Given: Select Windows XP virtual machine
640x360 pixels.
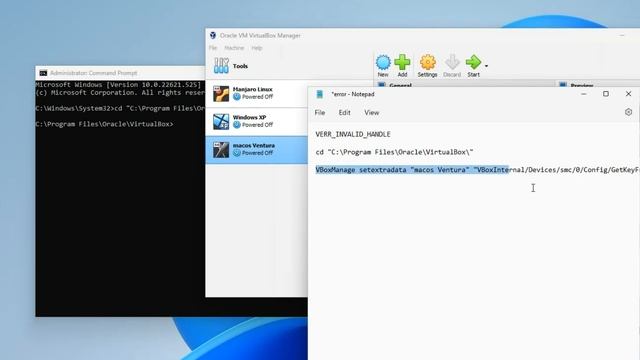Looking at the screenshot, I should point(256,122).
